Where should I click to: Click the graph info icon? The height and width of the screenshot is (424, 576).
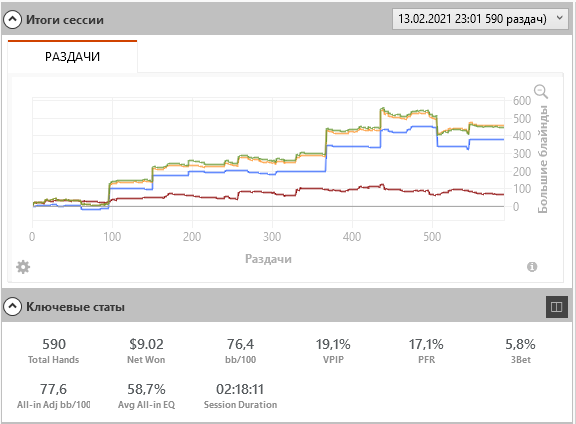point(532,267)
